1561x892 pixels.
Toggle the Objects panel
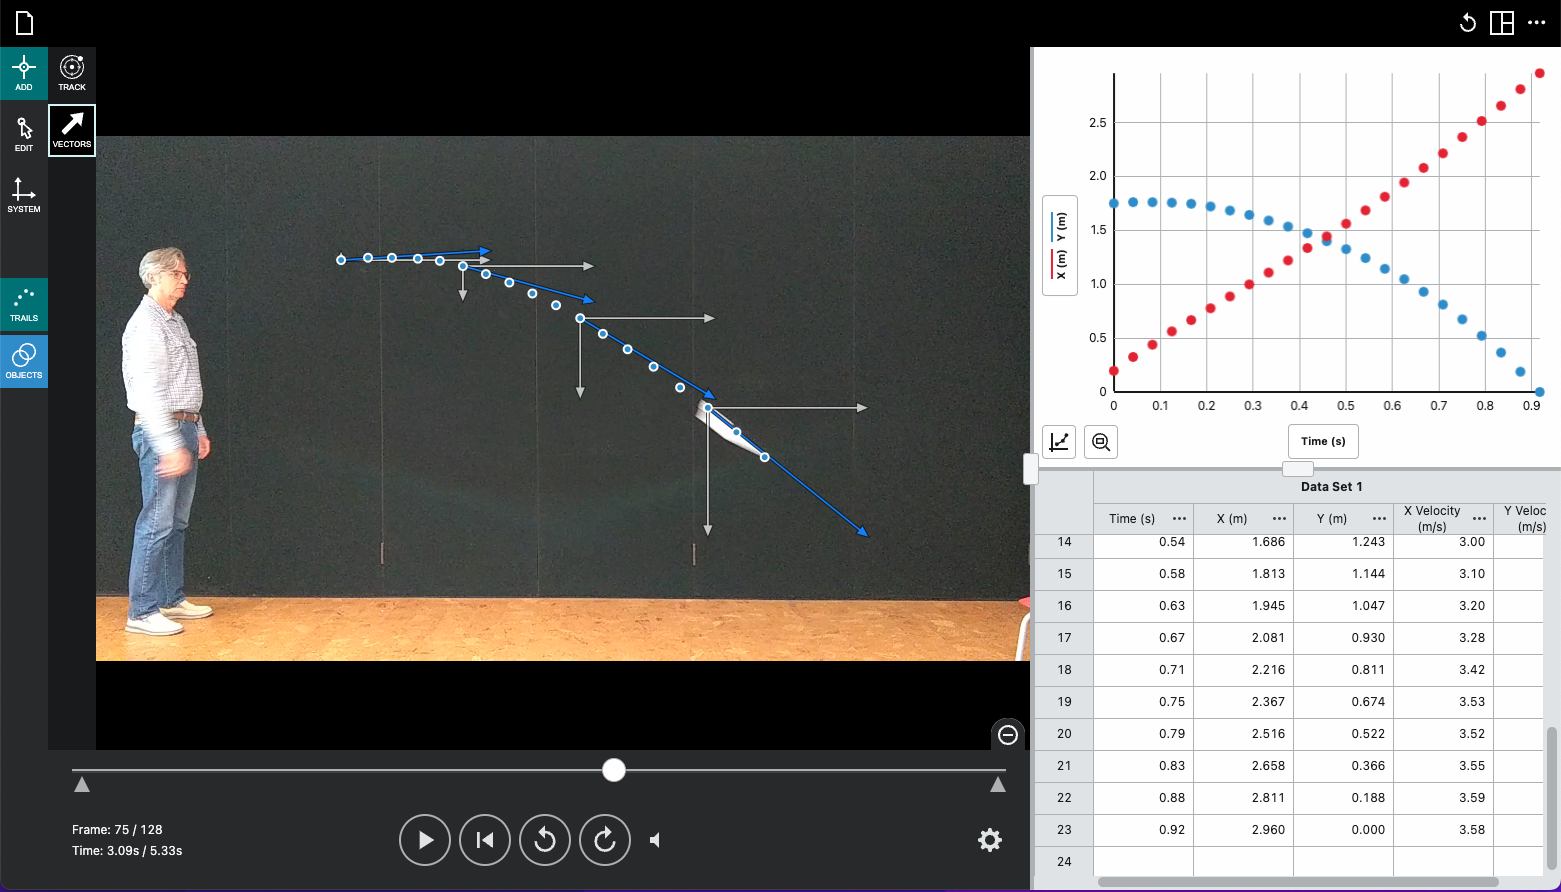24,361
